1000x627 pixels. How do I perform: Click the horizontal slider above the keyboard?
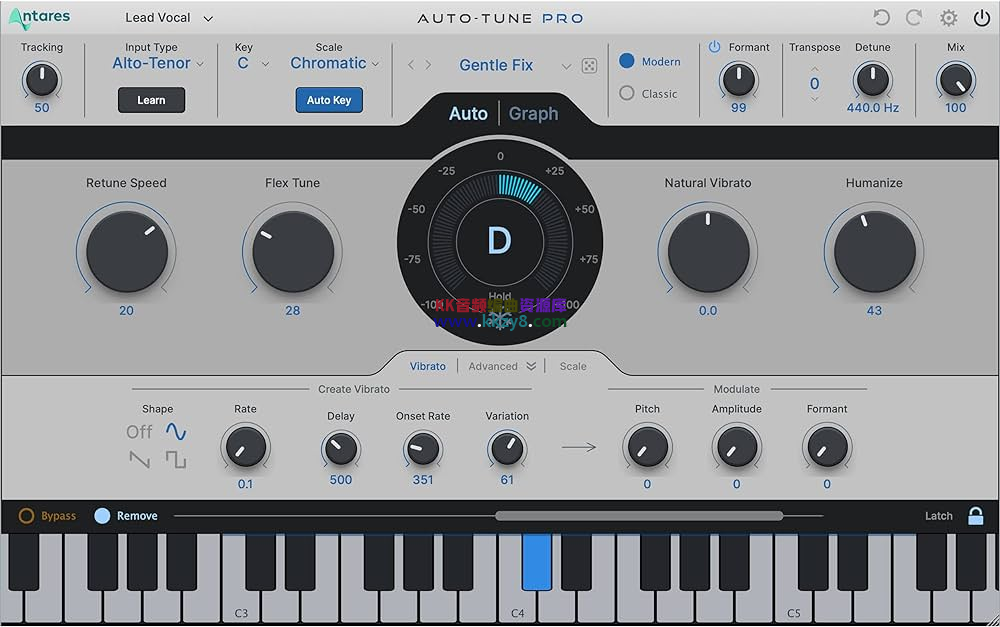click(640, 515)
